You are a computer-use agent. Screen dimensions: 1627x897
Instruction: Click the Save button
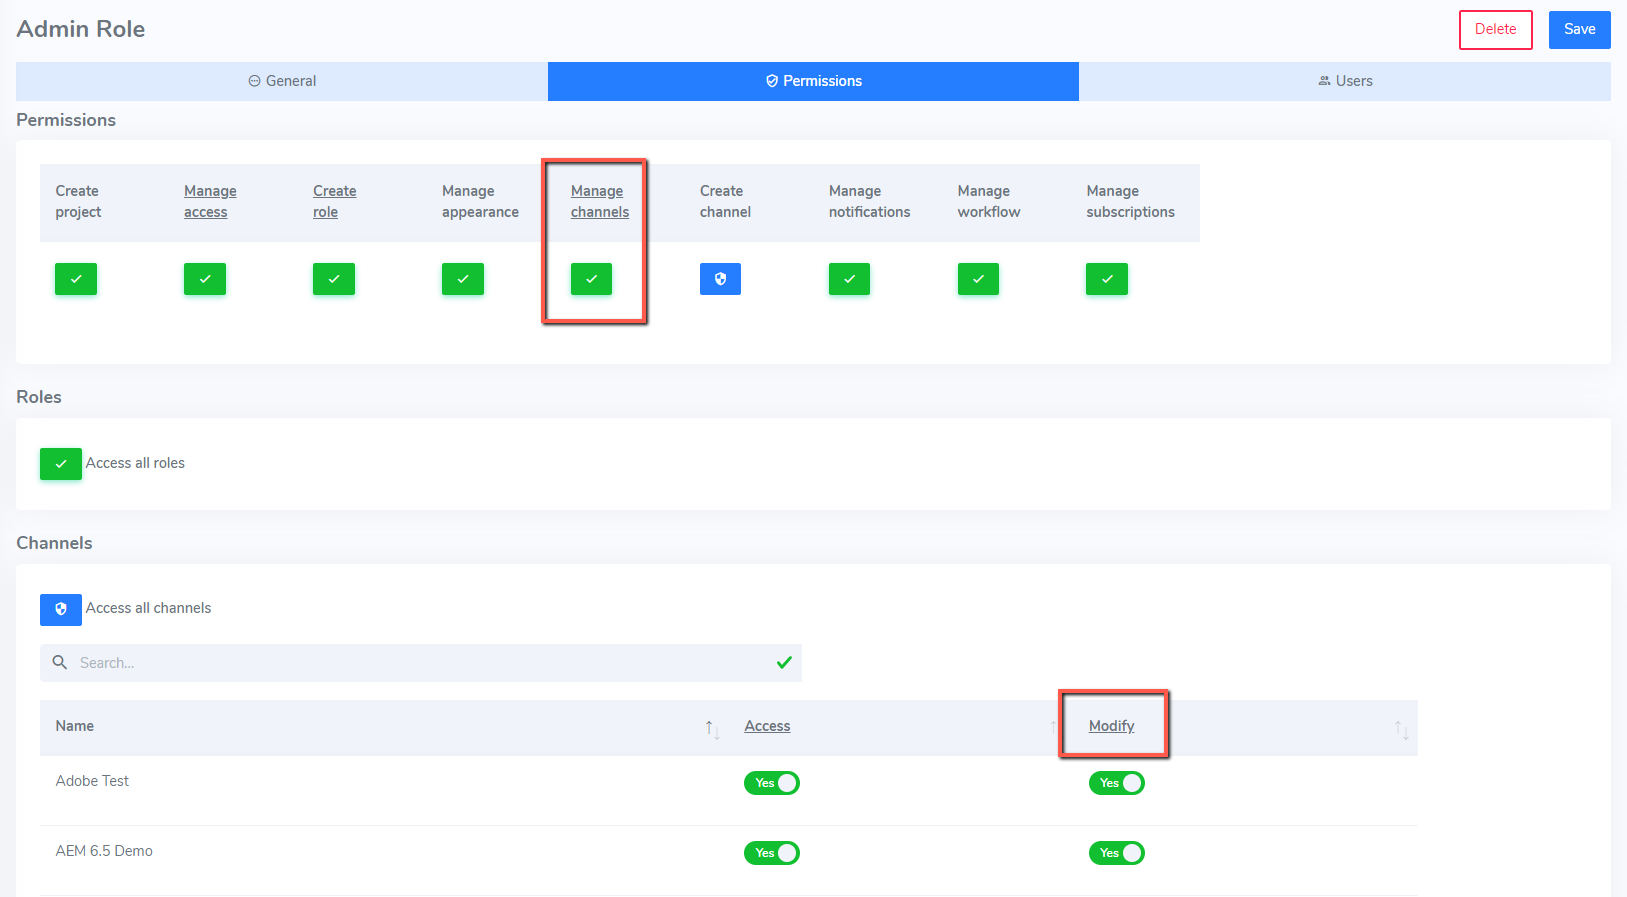pyautogui.click(x=1580, y=29)
